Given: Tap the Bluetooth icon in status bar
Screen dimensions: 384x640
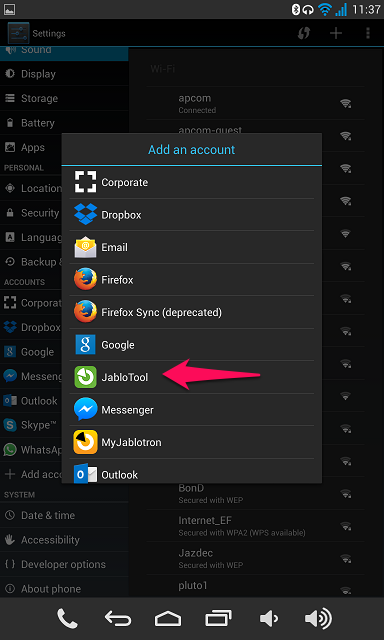Looking at the screenshot, I should click(x=295, y=9).
